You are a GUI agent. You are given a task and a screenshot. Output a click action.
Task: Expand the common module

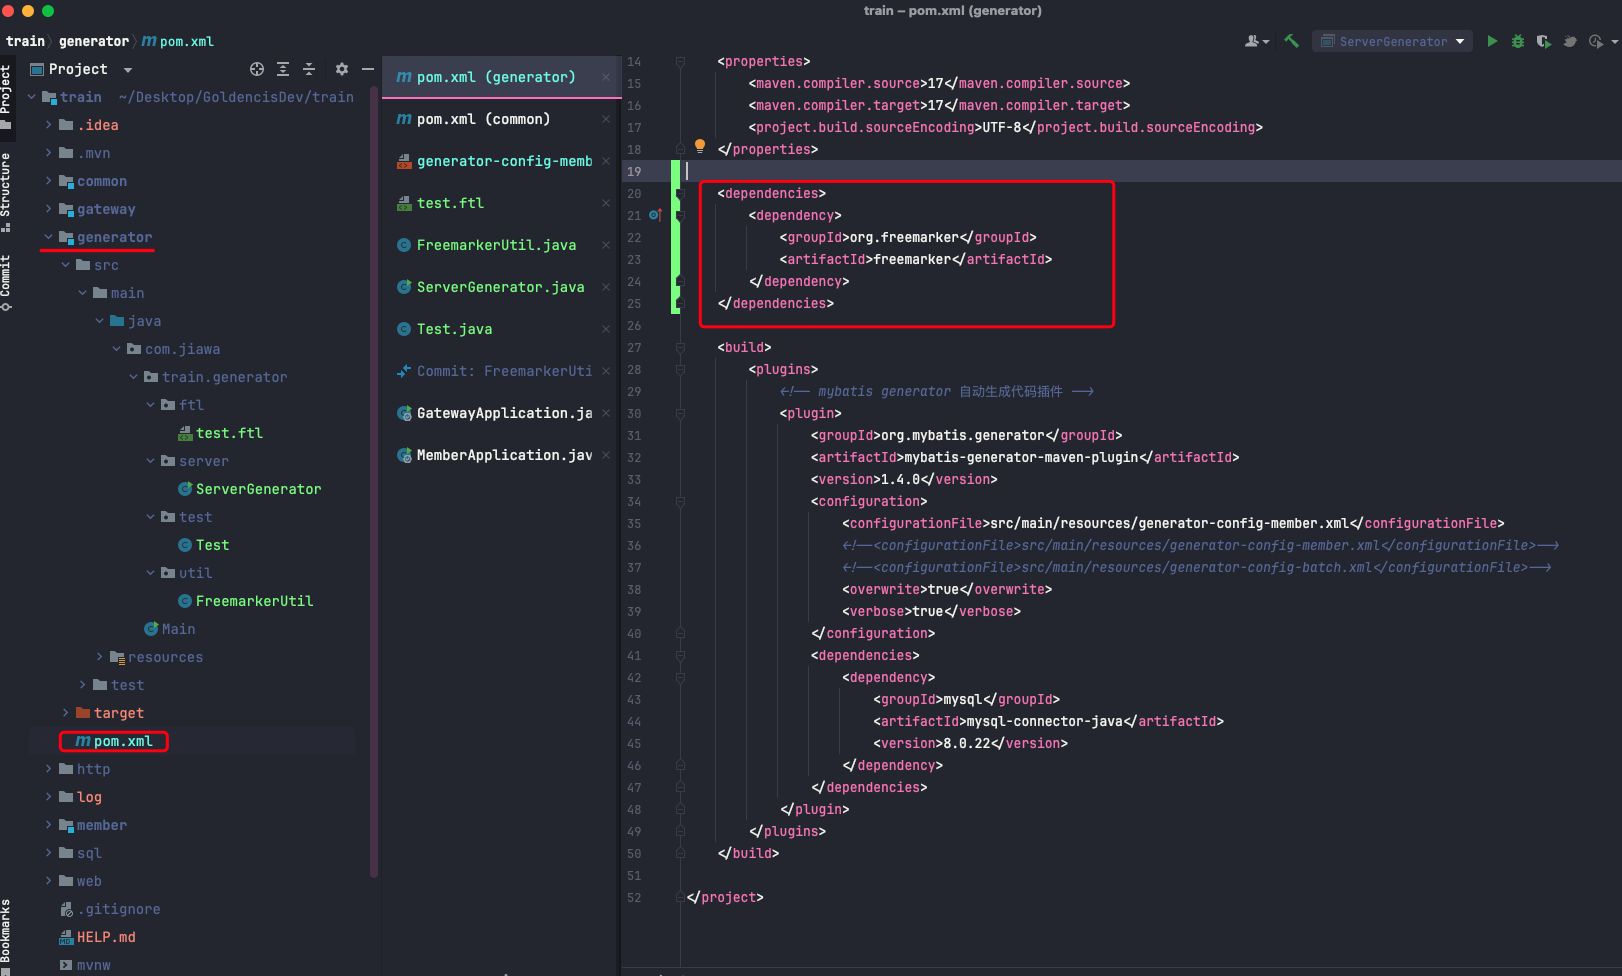pos(48,181)
